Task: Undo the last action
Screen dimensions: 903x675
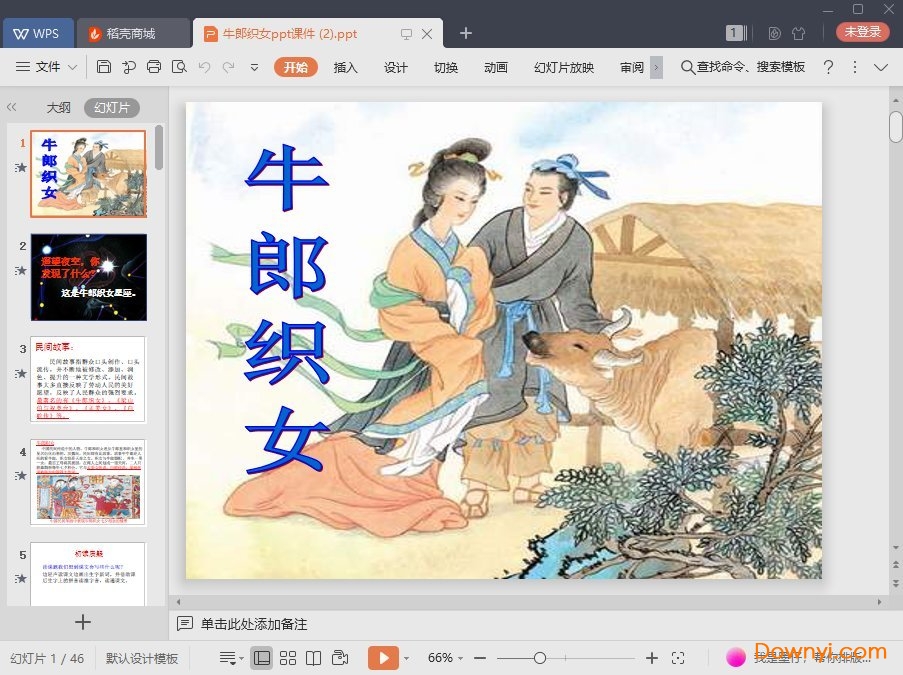Action: [206, 67]
